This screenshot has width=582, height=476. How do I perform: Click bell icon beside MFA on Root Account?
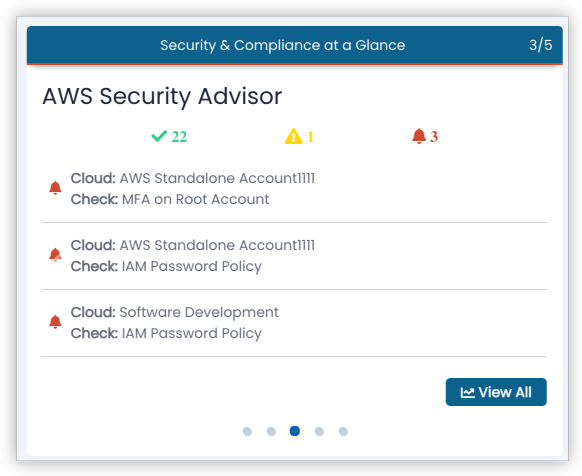(x=55, y=188)
